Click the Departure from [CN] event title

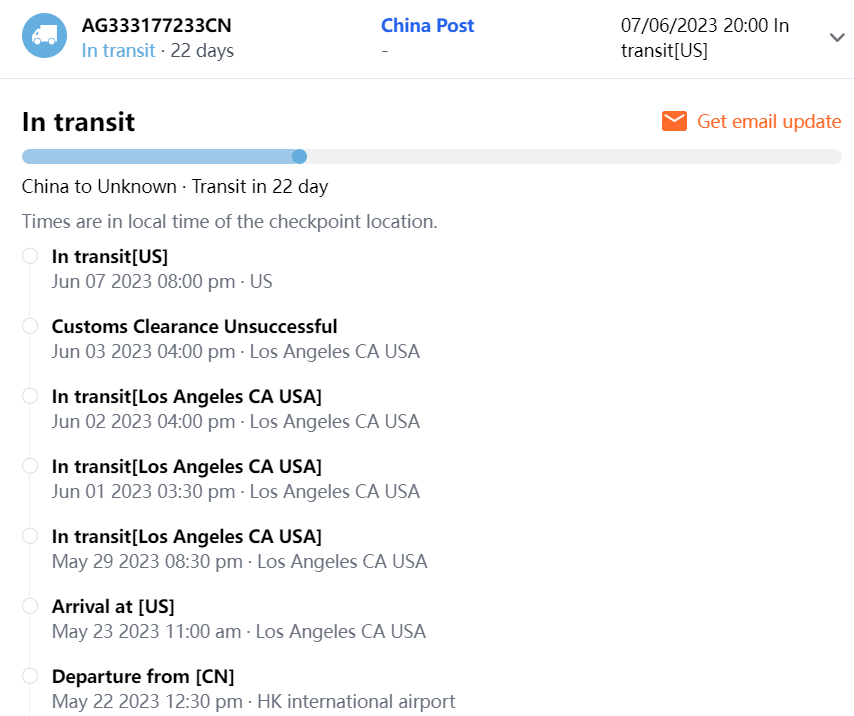click(x=143, y=677)
